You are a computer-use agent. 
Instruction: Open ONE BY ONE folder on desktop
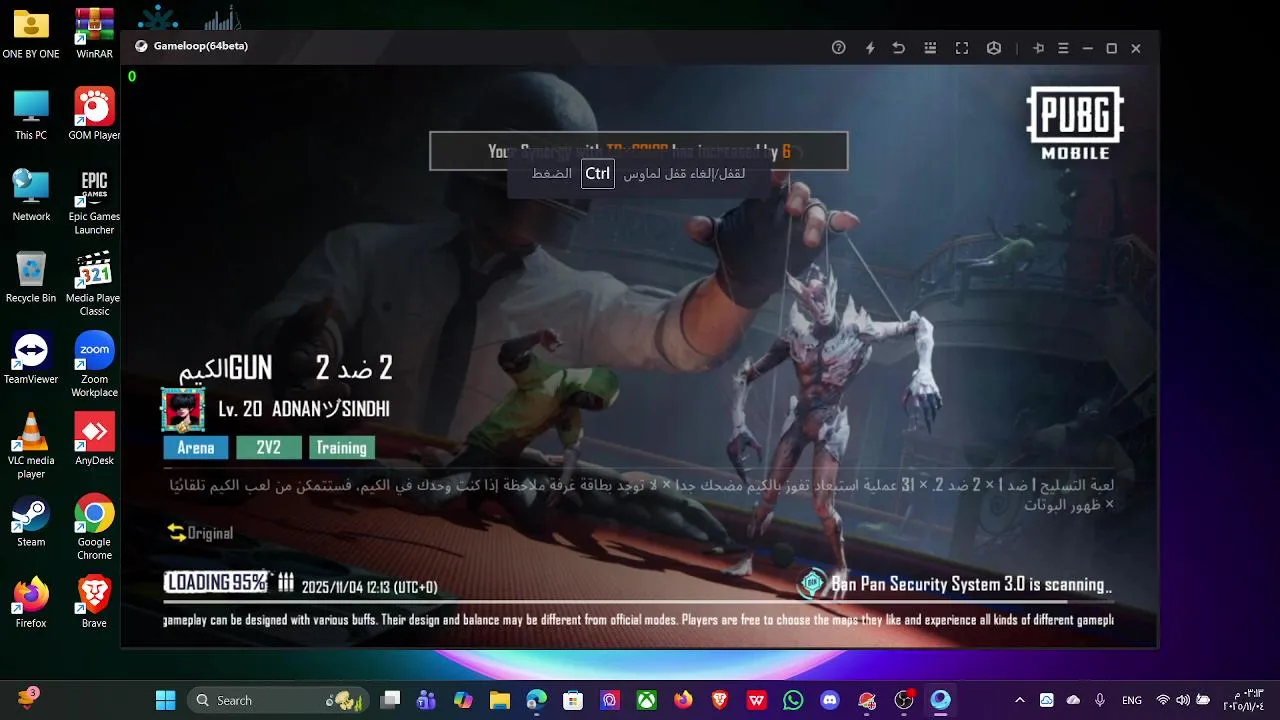[31, 35]
